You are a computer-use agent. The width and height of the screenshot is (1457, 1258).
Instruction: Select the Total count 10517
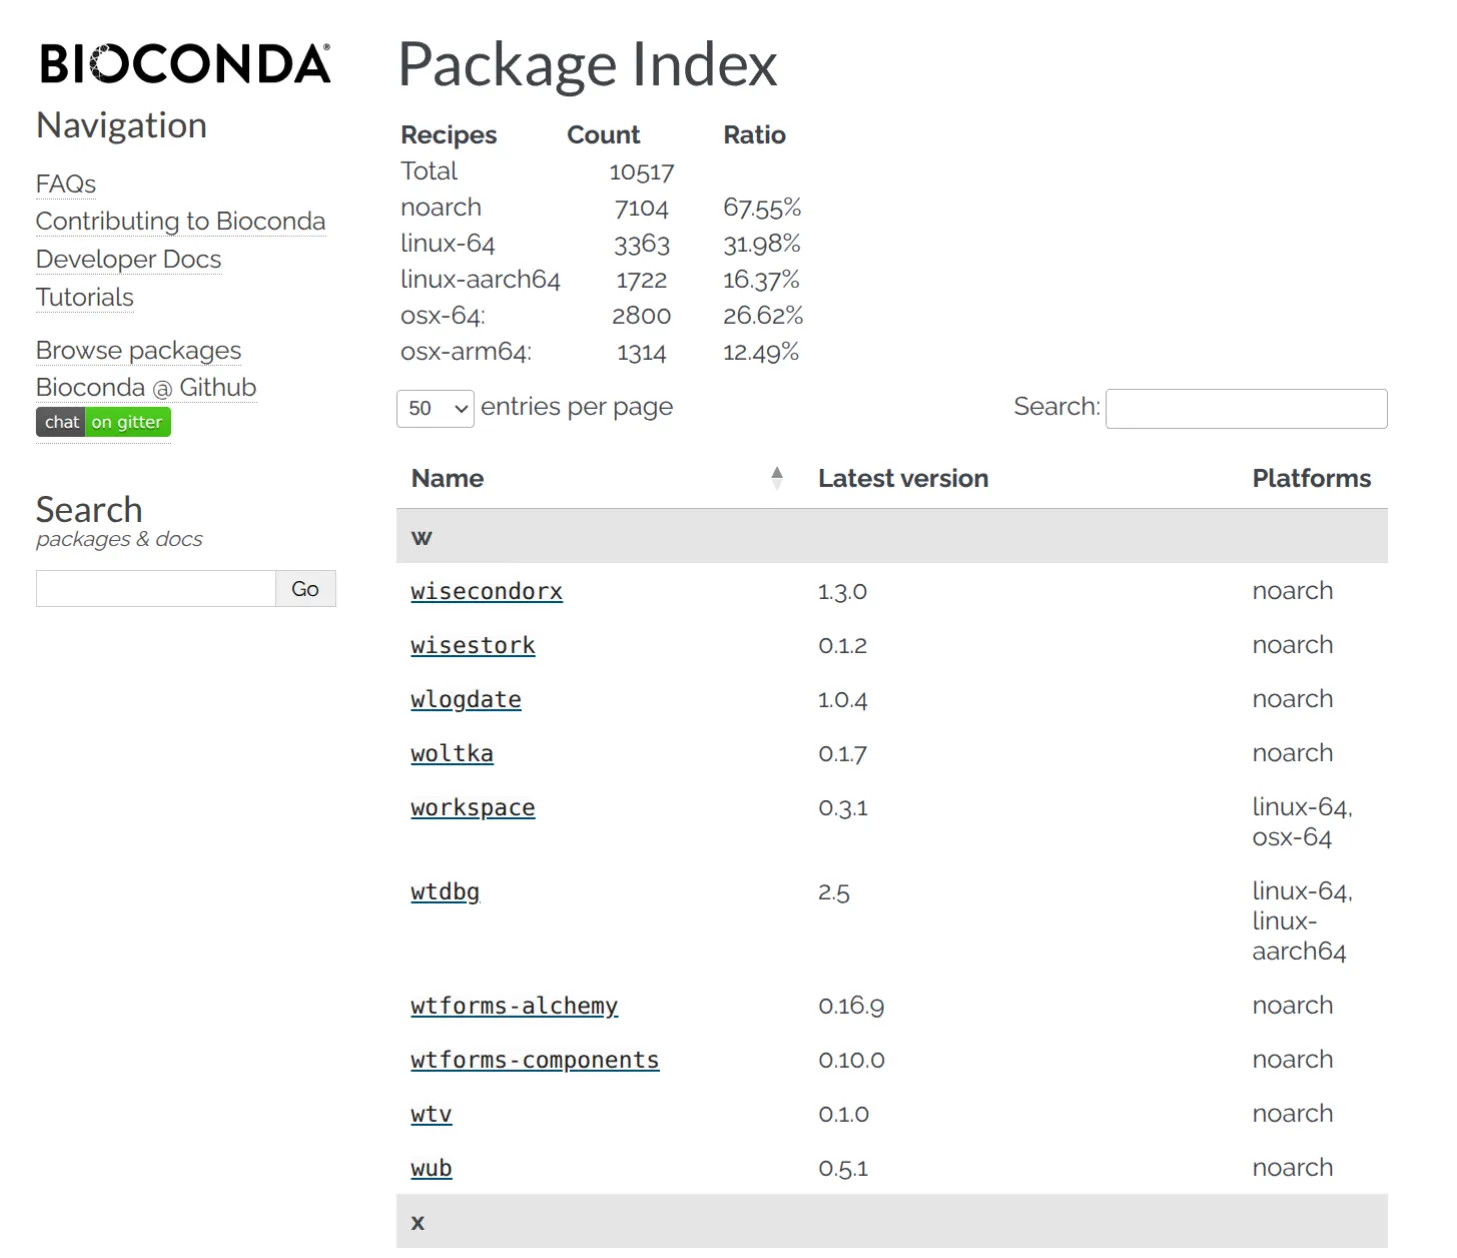(642, 172)
